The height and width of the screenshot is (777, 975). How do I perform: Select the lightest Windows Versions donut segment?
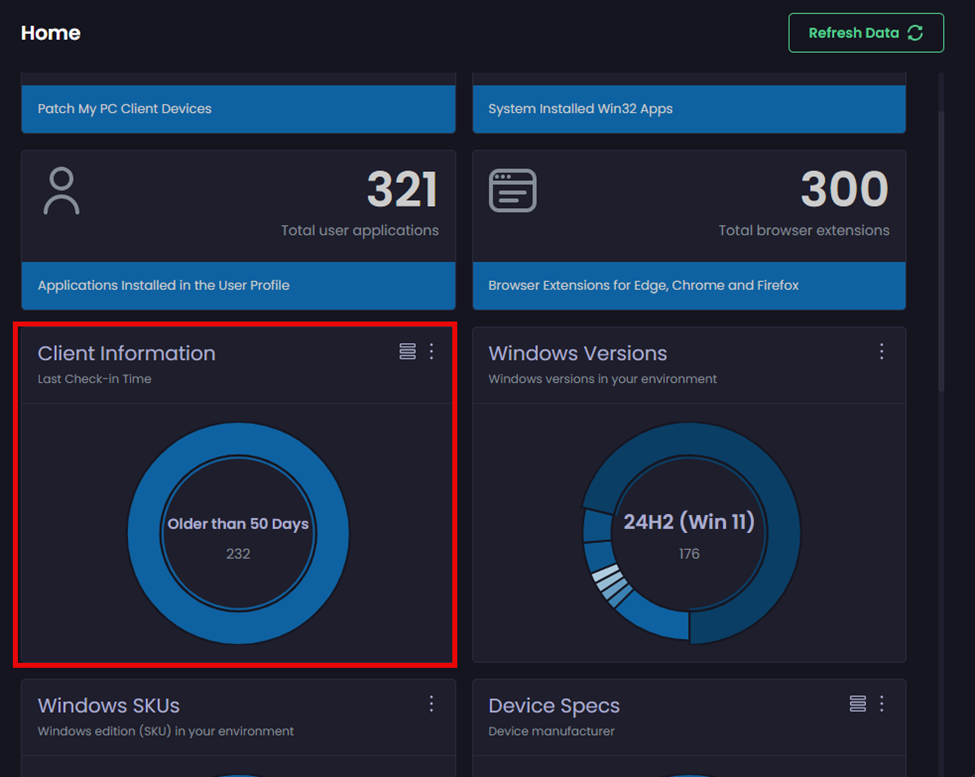point(603,575)
